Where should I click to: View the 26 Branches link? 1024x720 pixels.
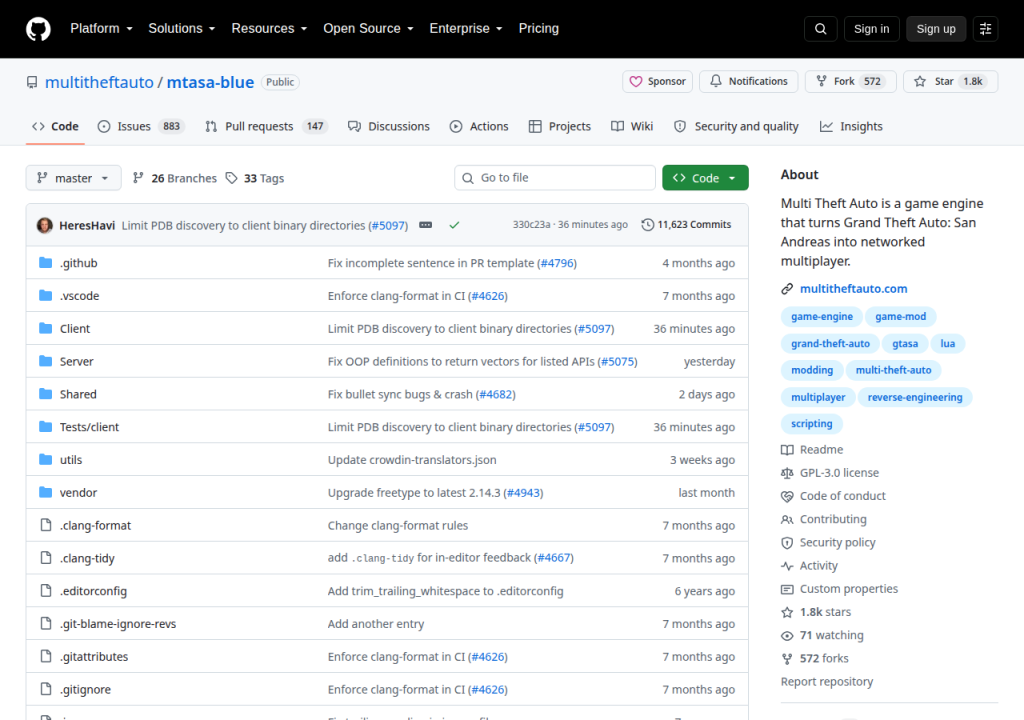174,178
